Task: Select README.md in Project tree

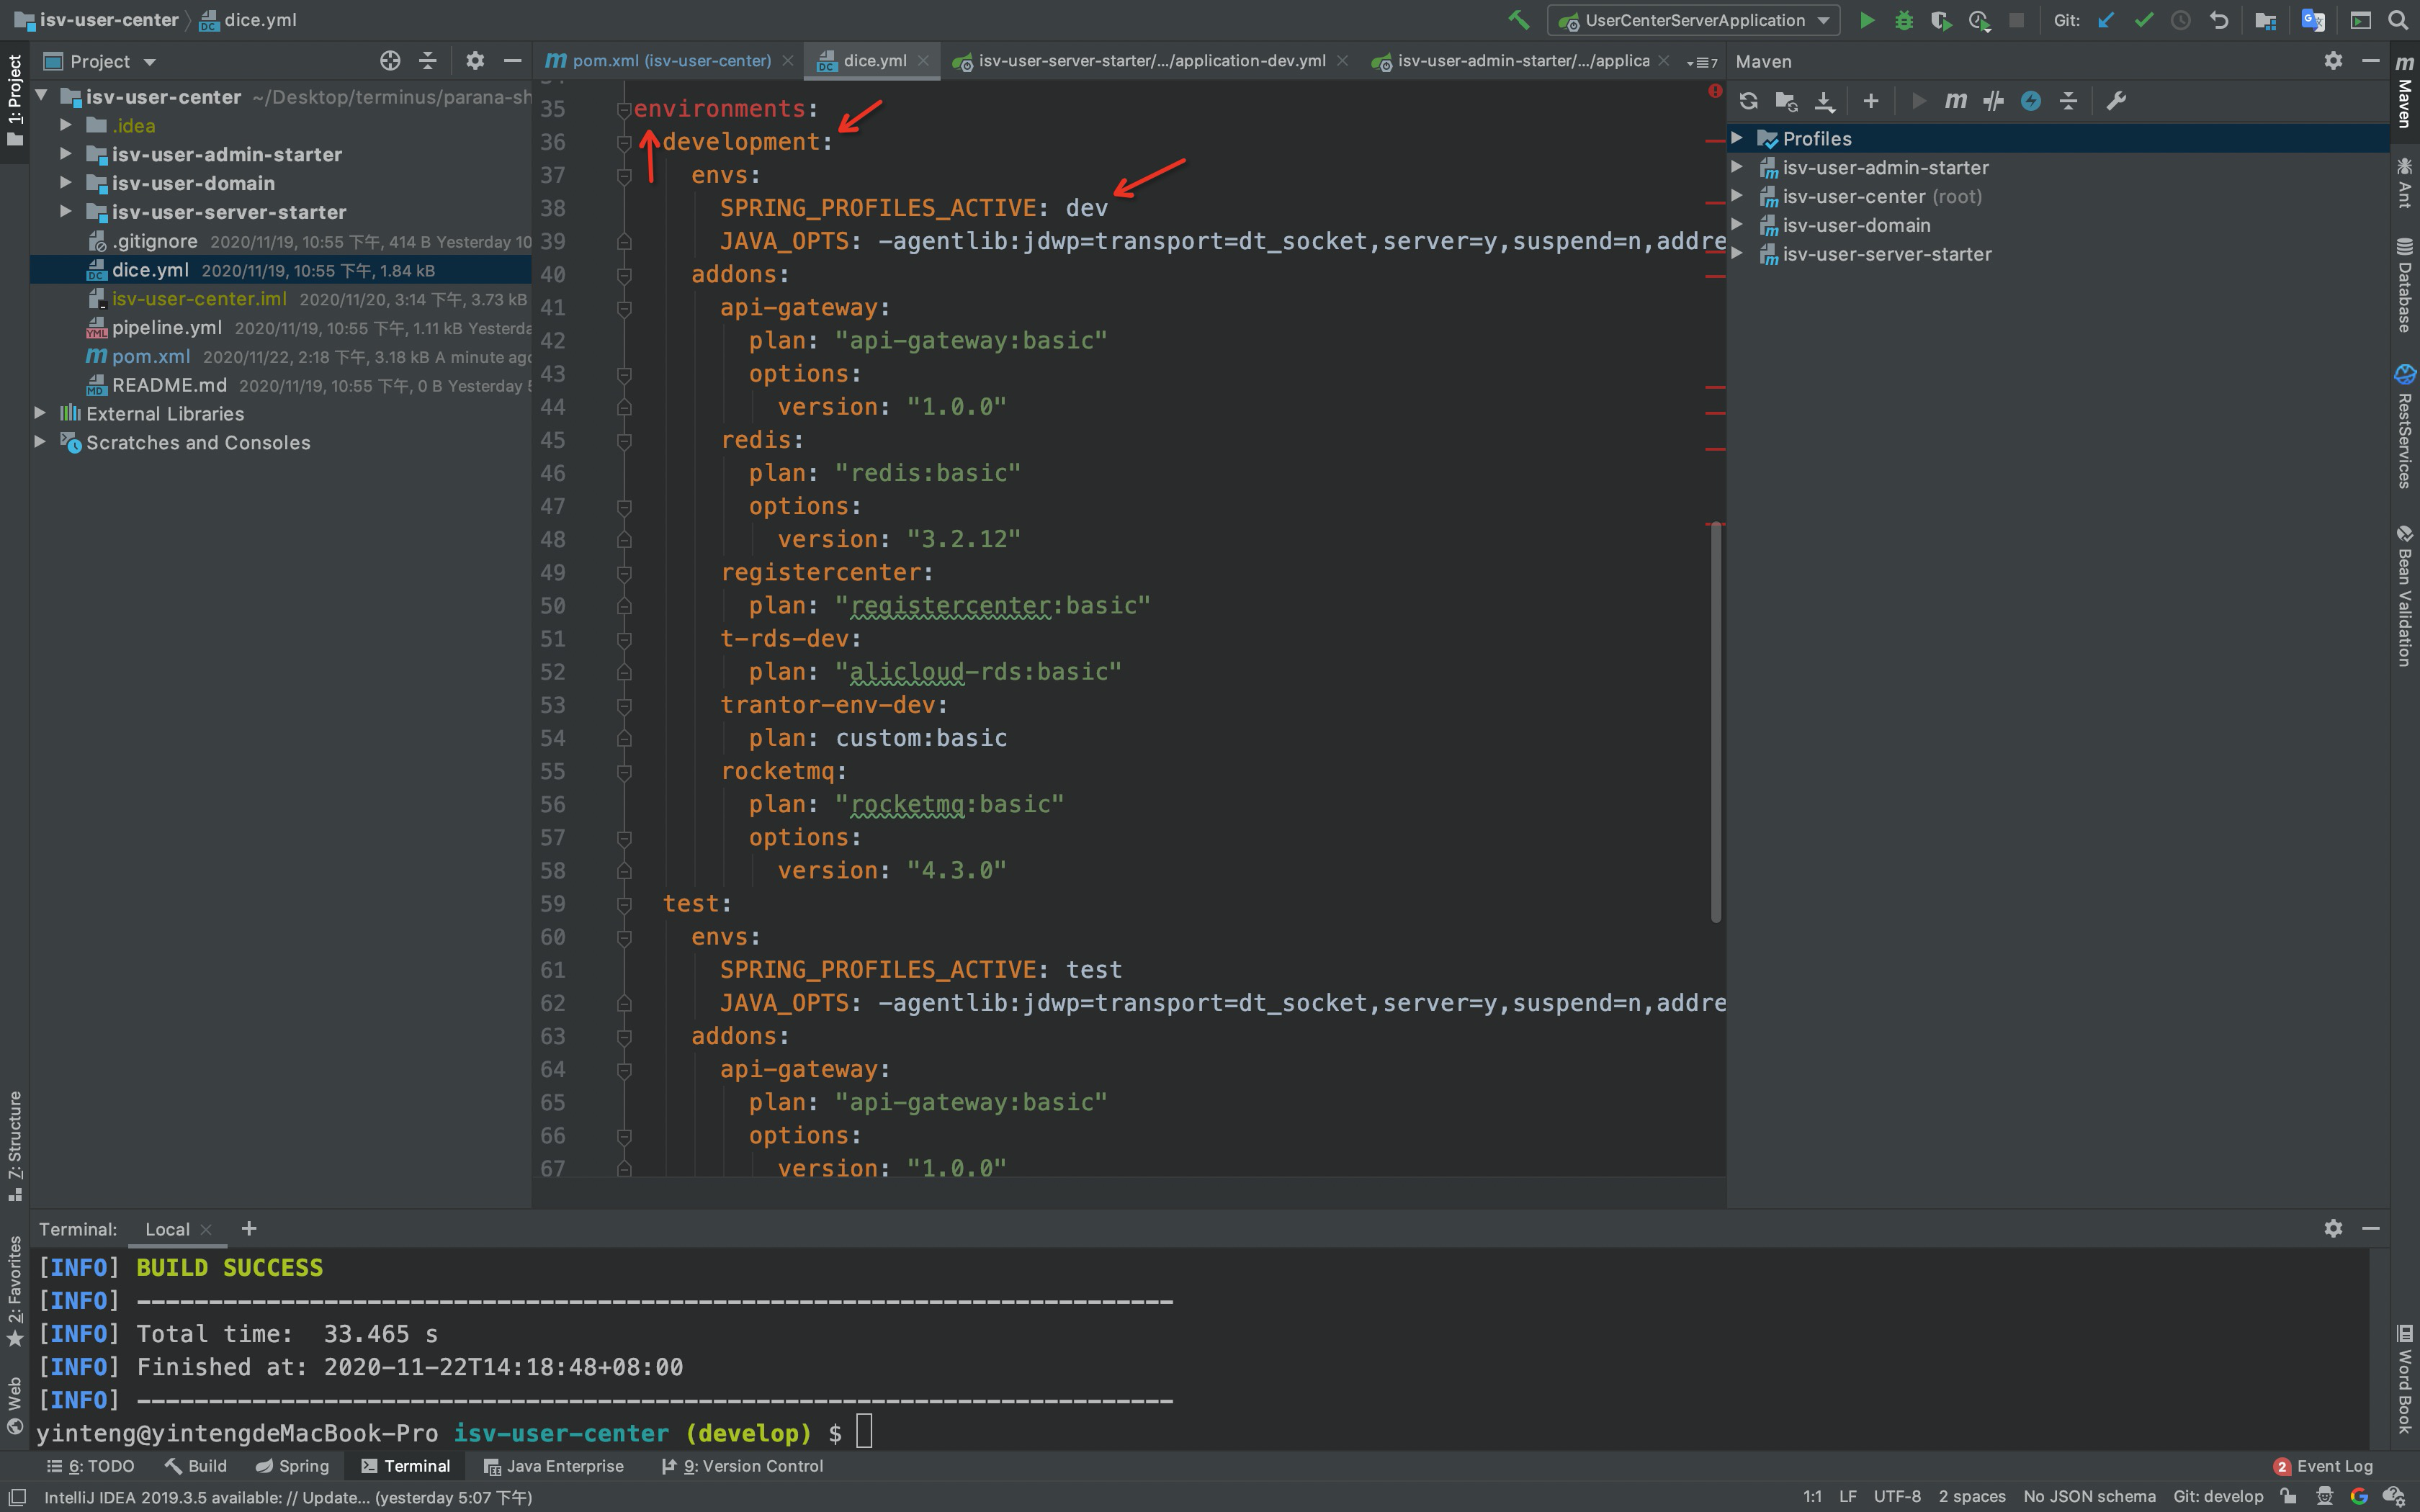Action: pos(169,385)
